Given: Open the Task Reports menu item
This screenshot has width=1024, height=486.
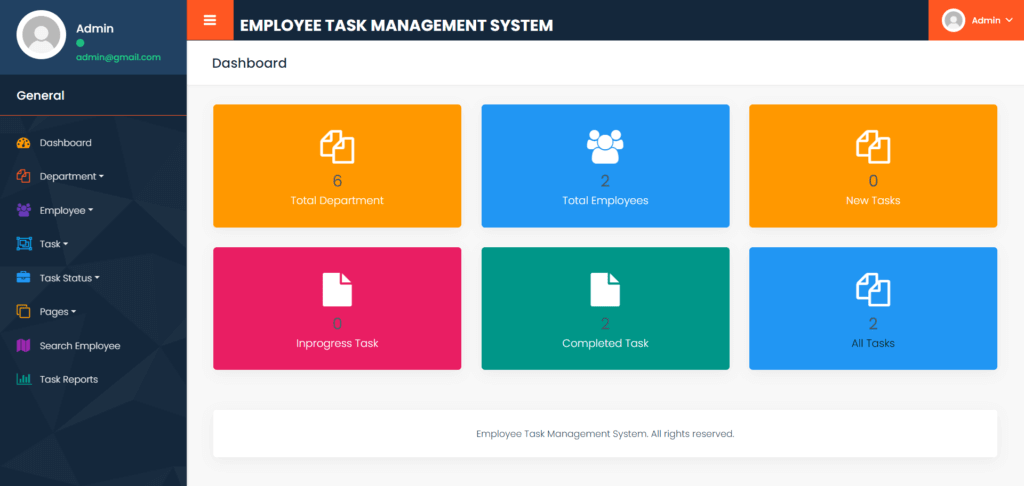Looking at the screenshot, I should (69, 380).
